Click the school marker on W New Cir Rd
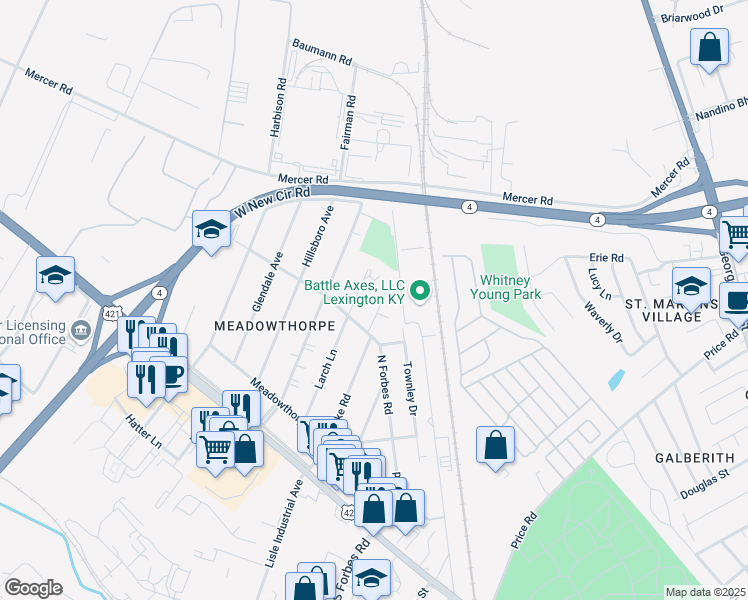 point(212,232)
